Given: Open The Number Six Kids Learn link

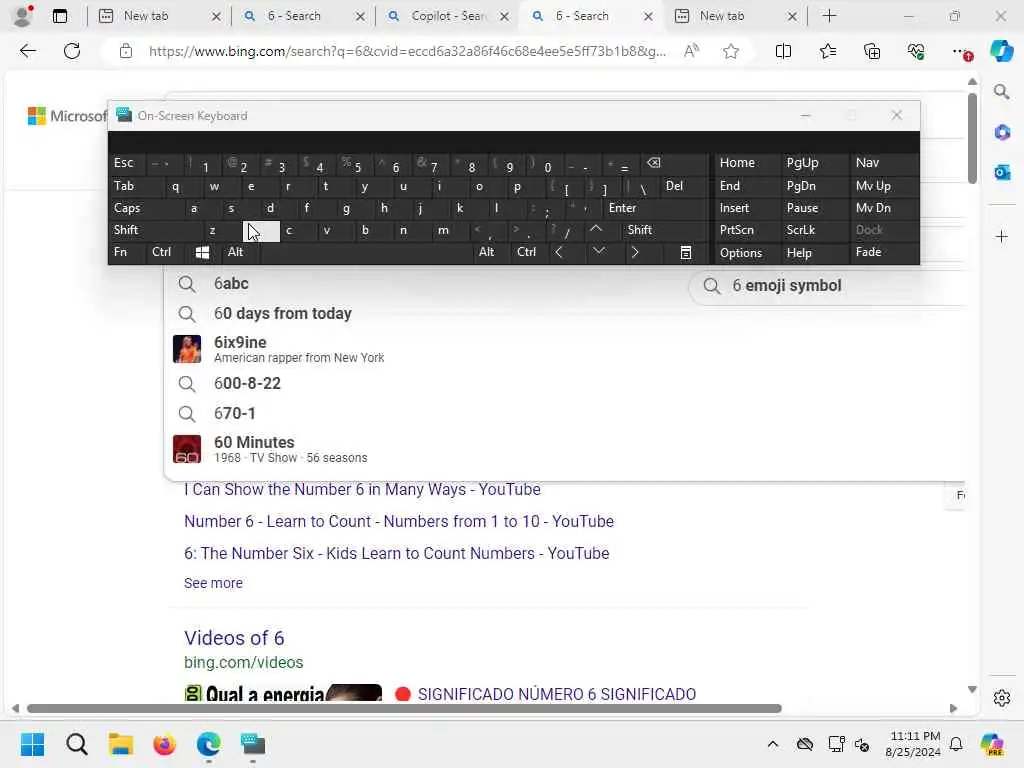Looking at the screenshot, I should pos(396,553).
